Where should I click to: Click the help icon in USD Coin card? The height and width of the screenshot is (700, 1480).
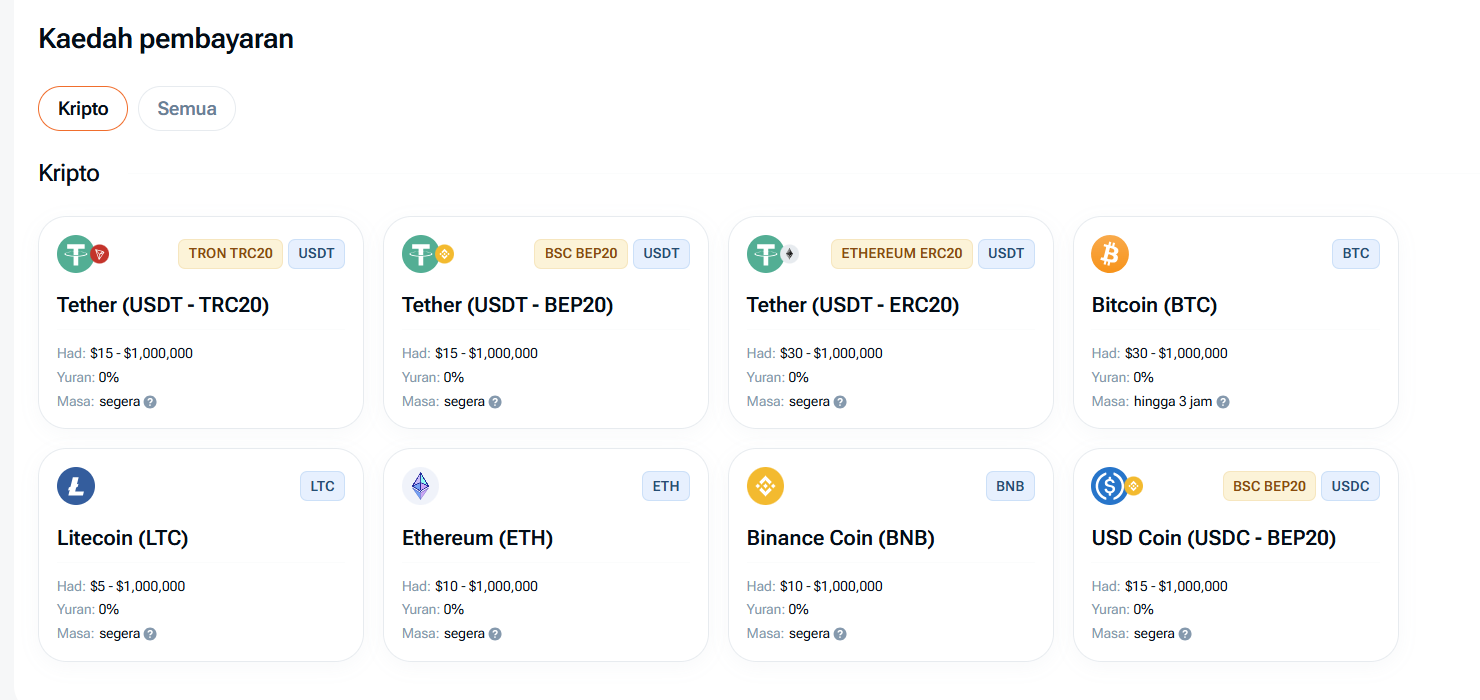[1185, 634]
